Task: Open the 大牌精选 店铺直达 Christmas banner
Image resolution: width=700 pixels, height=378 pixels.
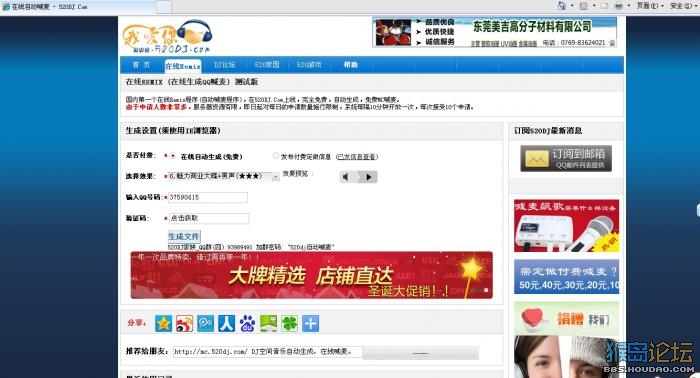Action: [312, 275]
